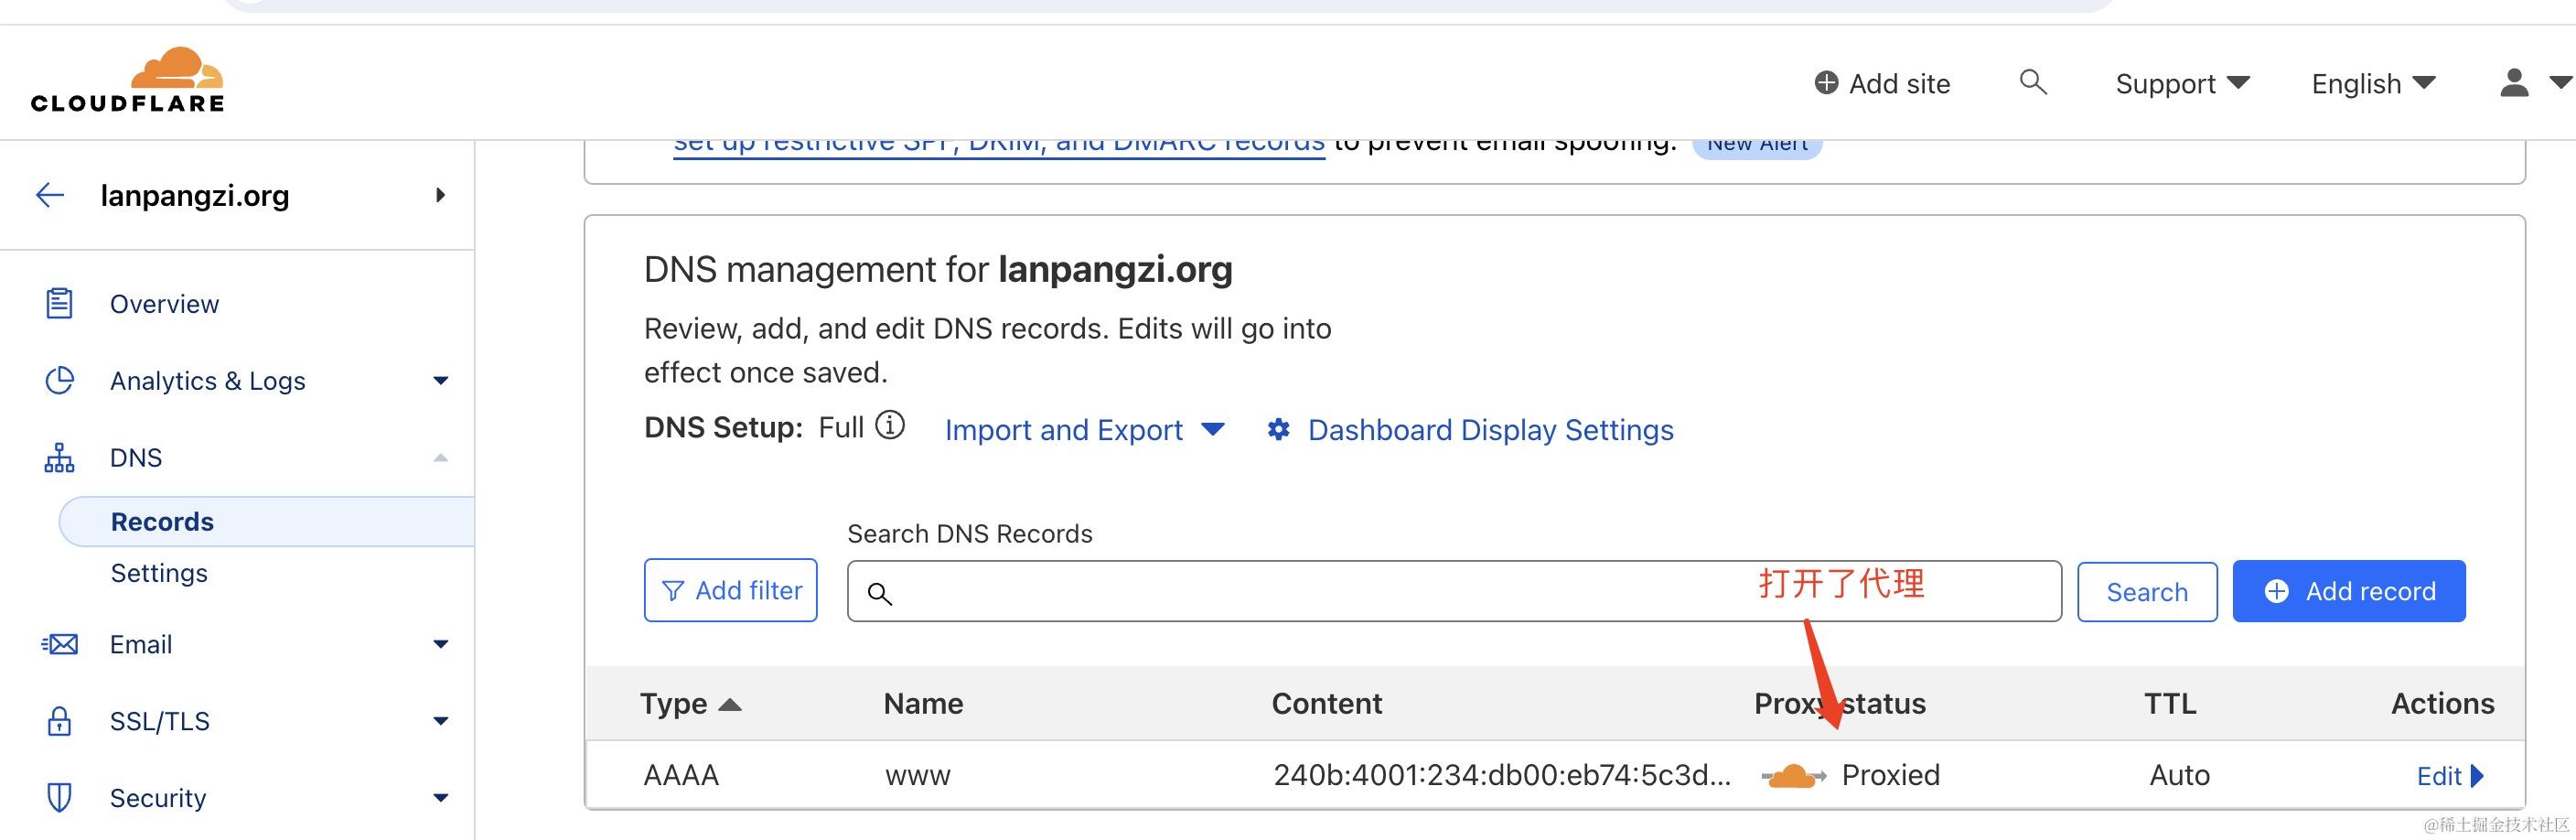
Task: Click the Add filter button
Action: click(x=730, y=591)
